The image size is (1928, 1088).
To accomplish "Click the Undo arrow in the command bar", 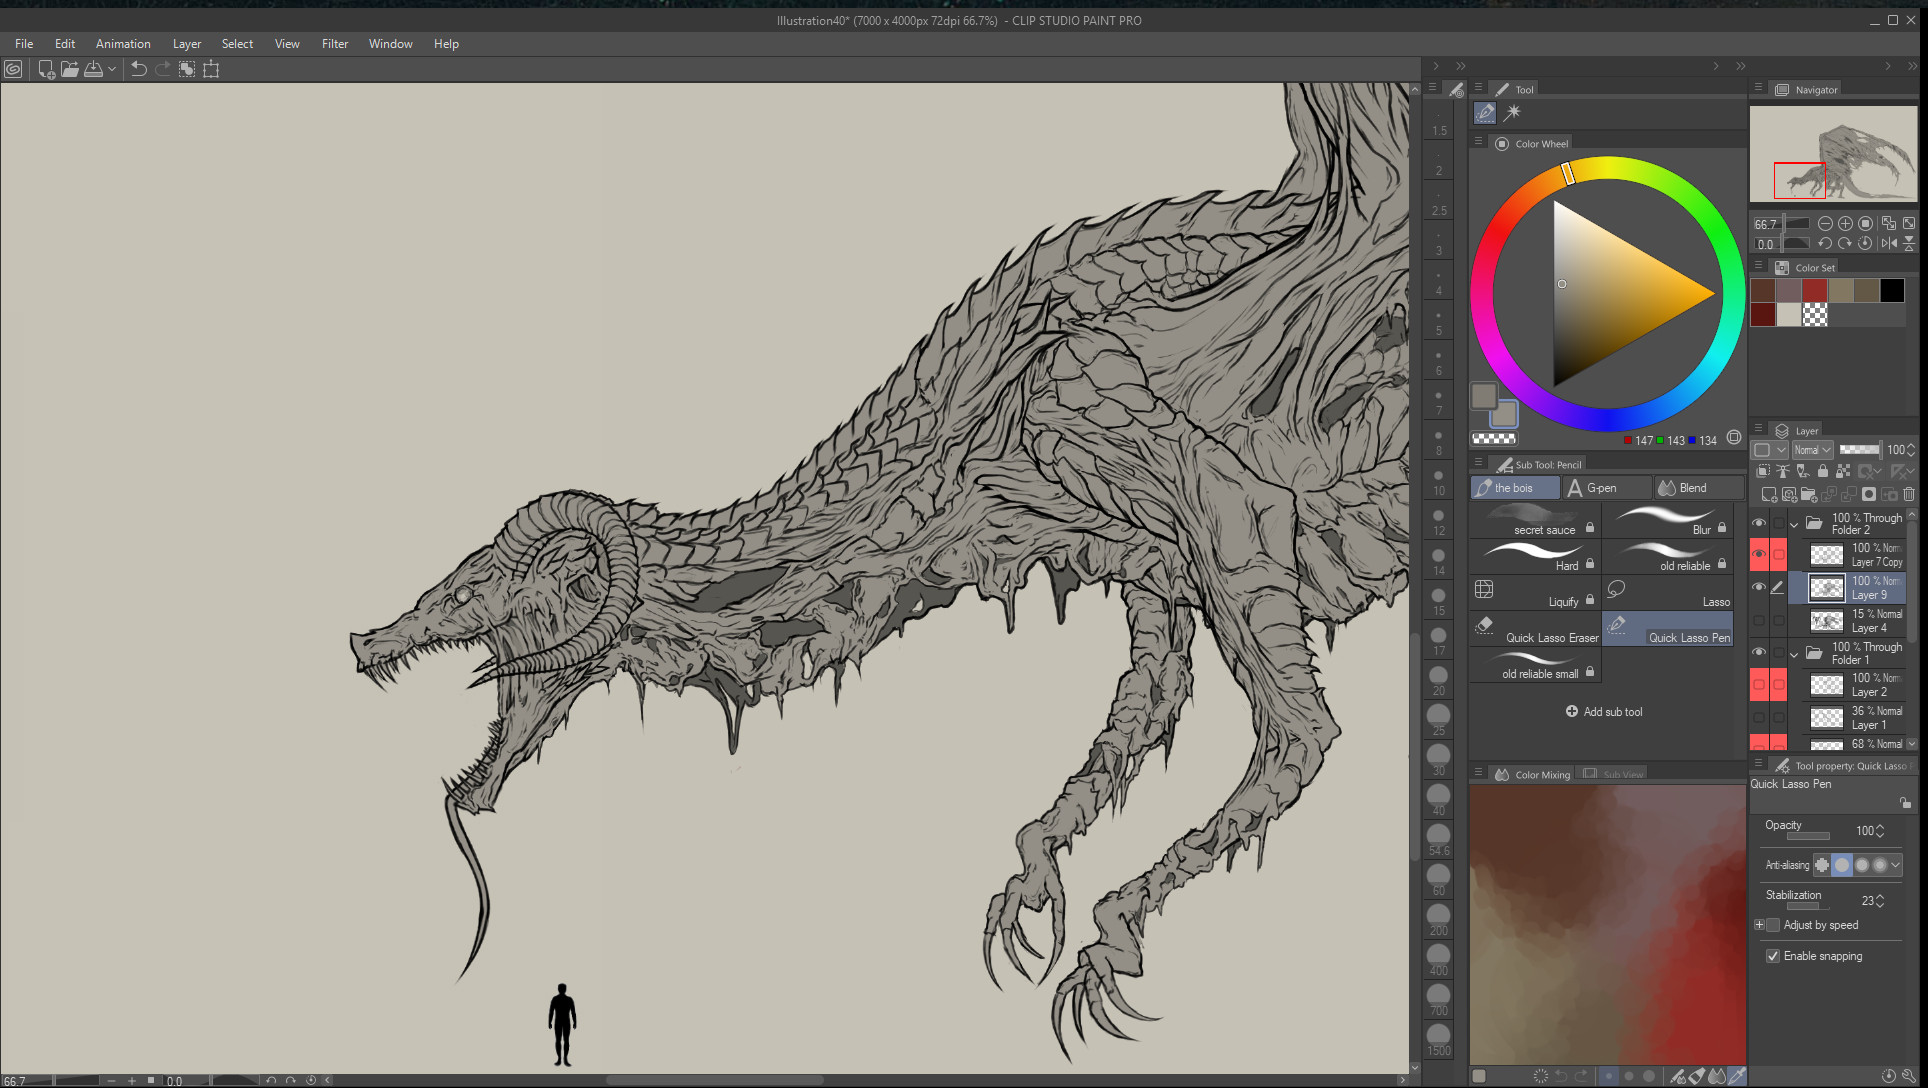I will [139, 69].
